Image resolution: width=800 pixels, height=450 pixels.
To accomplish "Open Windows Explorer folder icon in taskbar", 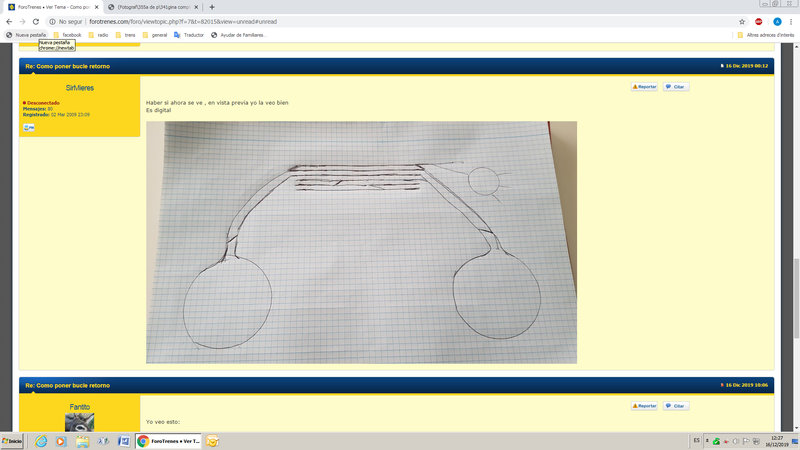I will (x=82, y=441).
